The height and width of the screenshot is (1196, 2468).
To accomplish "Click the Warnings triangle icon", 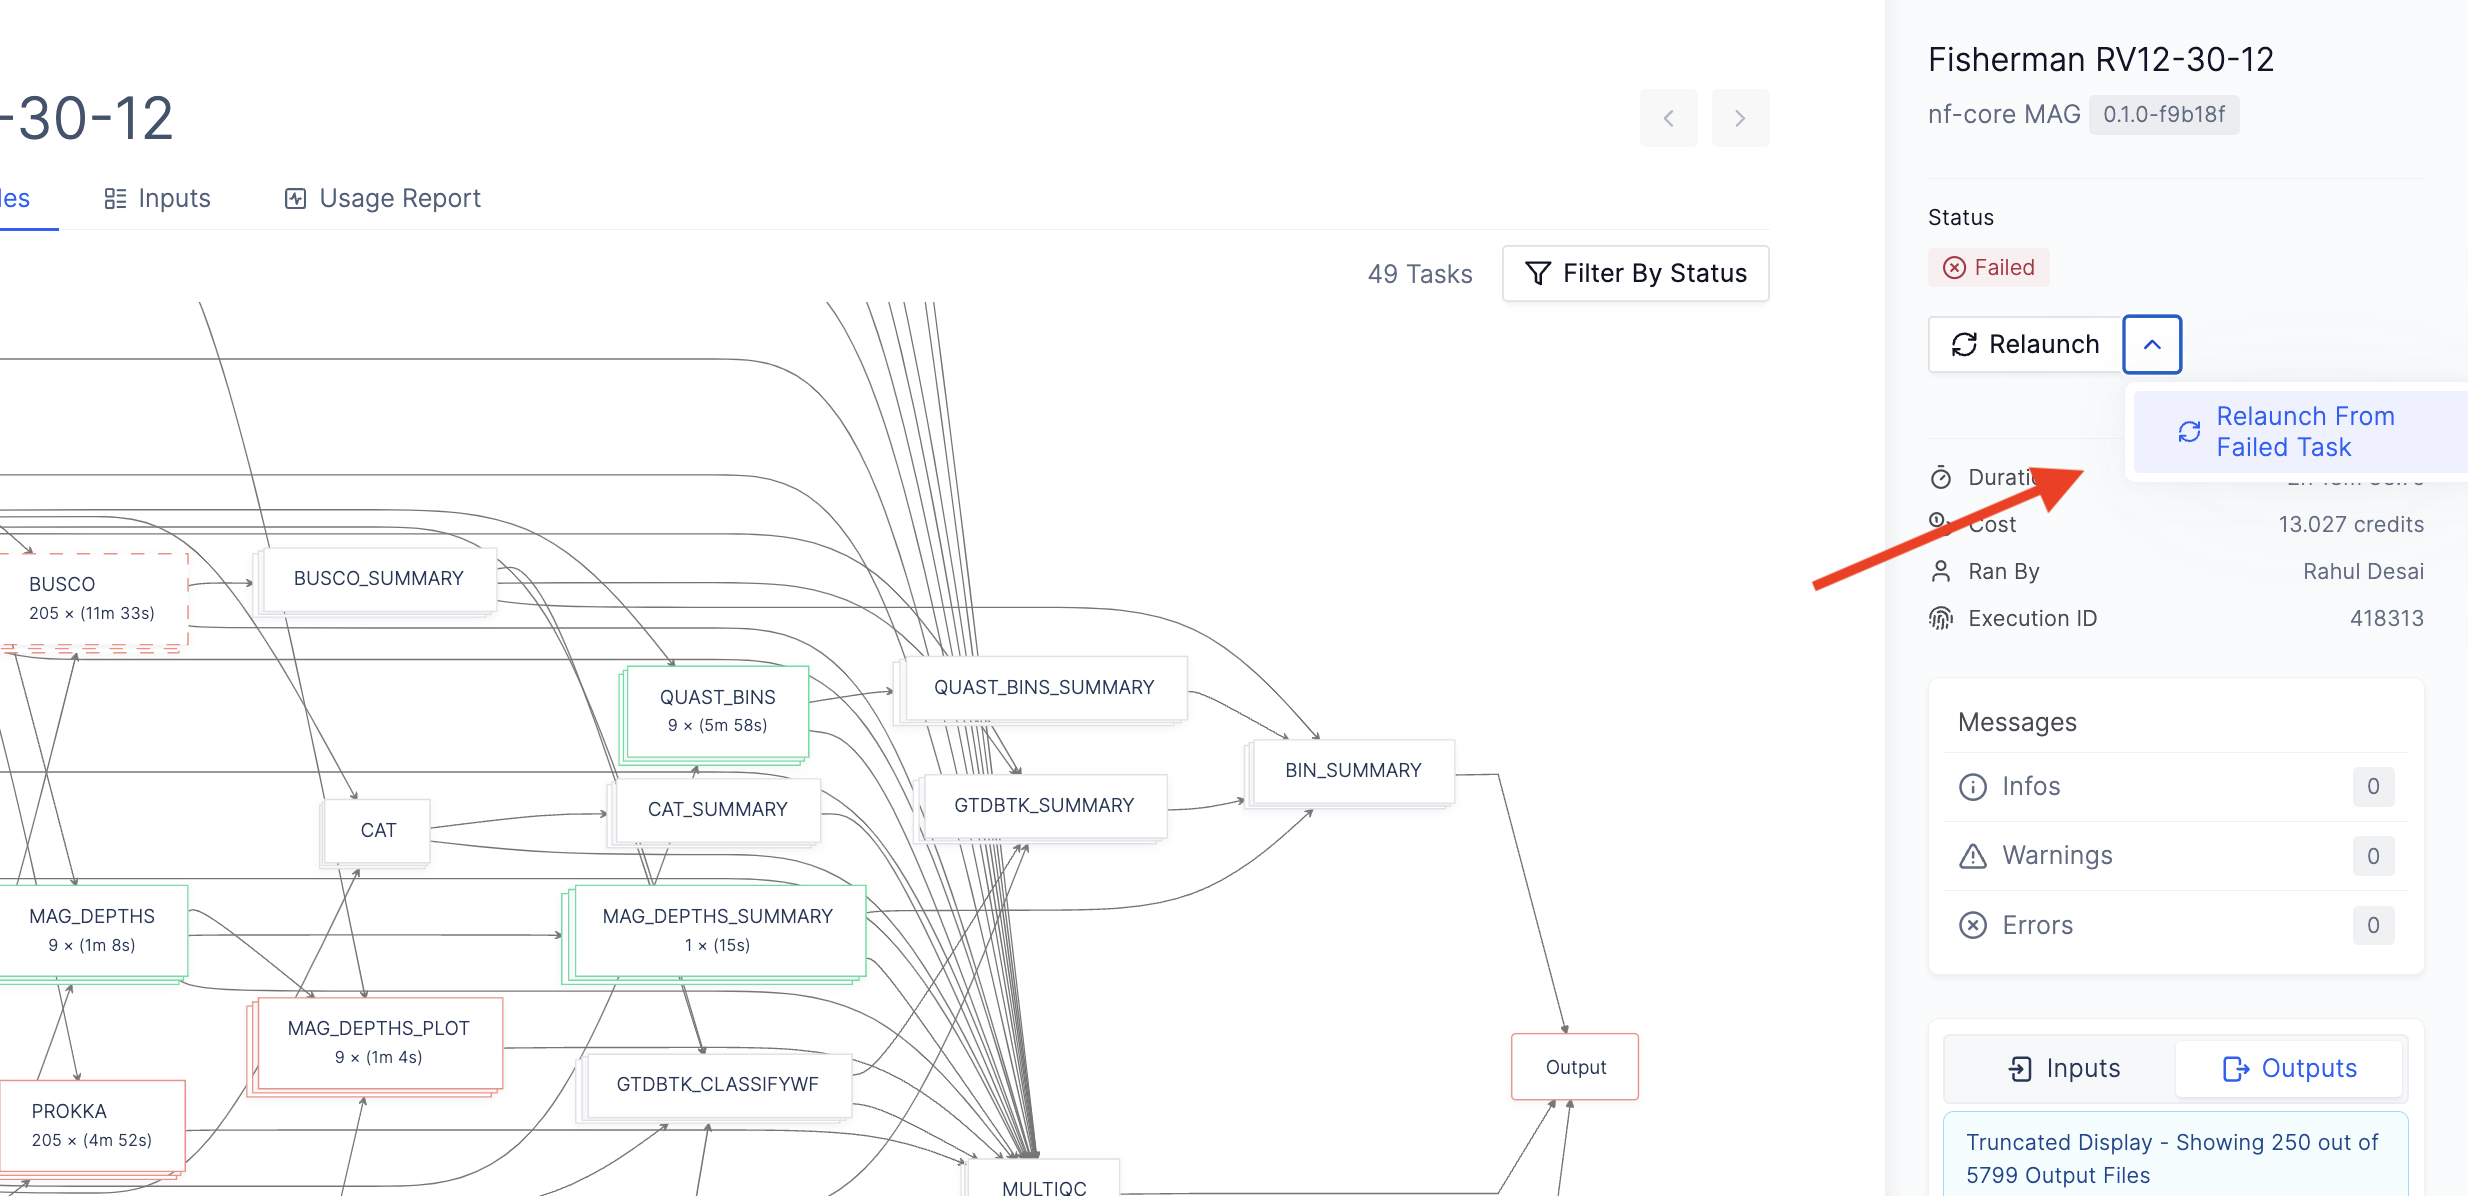I will point(1972,856).
